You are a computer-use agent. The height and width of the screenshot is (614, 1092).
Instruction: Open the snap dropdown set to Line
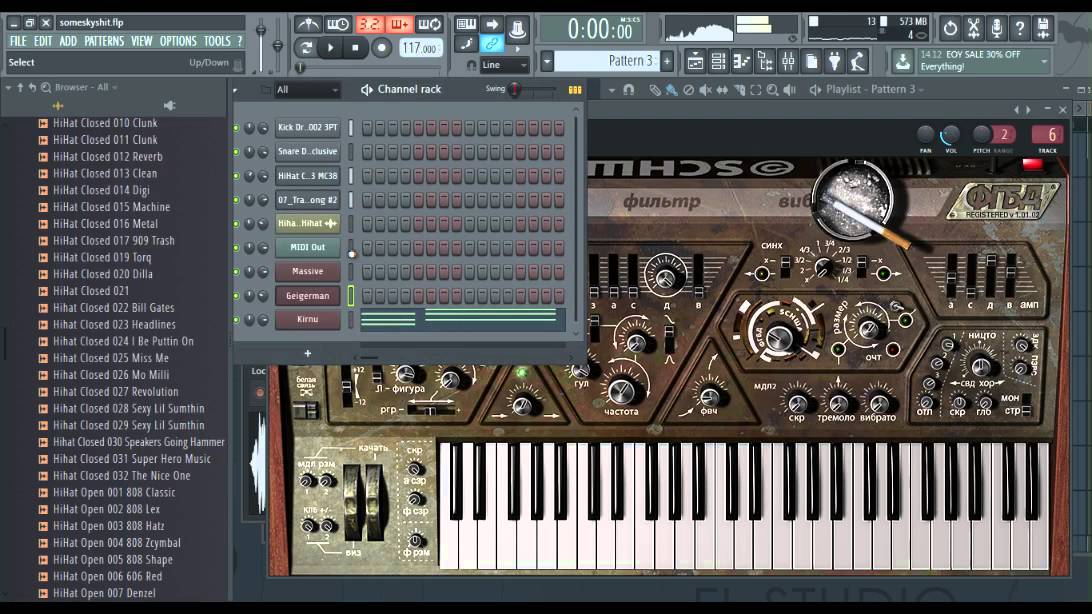click(x=504, y=65)
